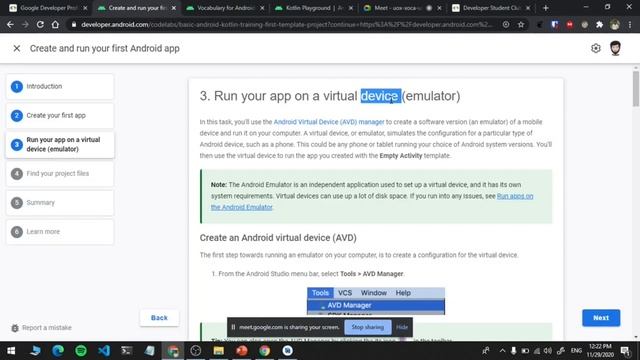The width and height of the screenshot is (640, 360).
Task: Go to step 2 Create your first app
Action: [60, 116]
